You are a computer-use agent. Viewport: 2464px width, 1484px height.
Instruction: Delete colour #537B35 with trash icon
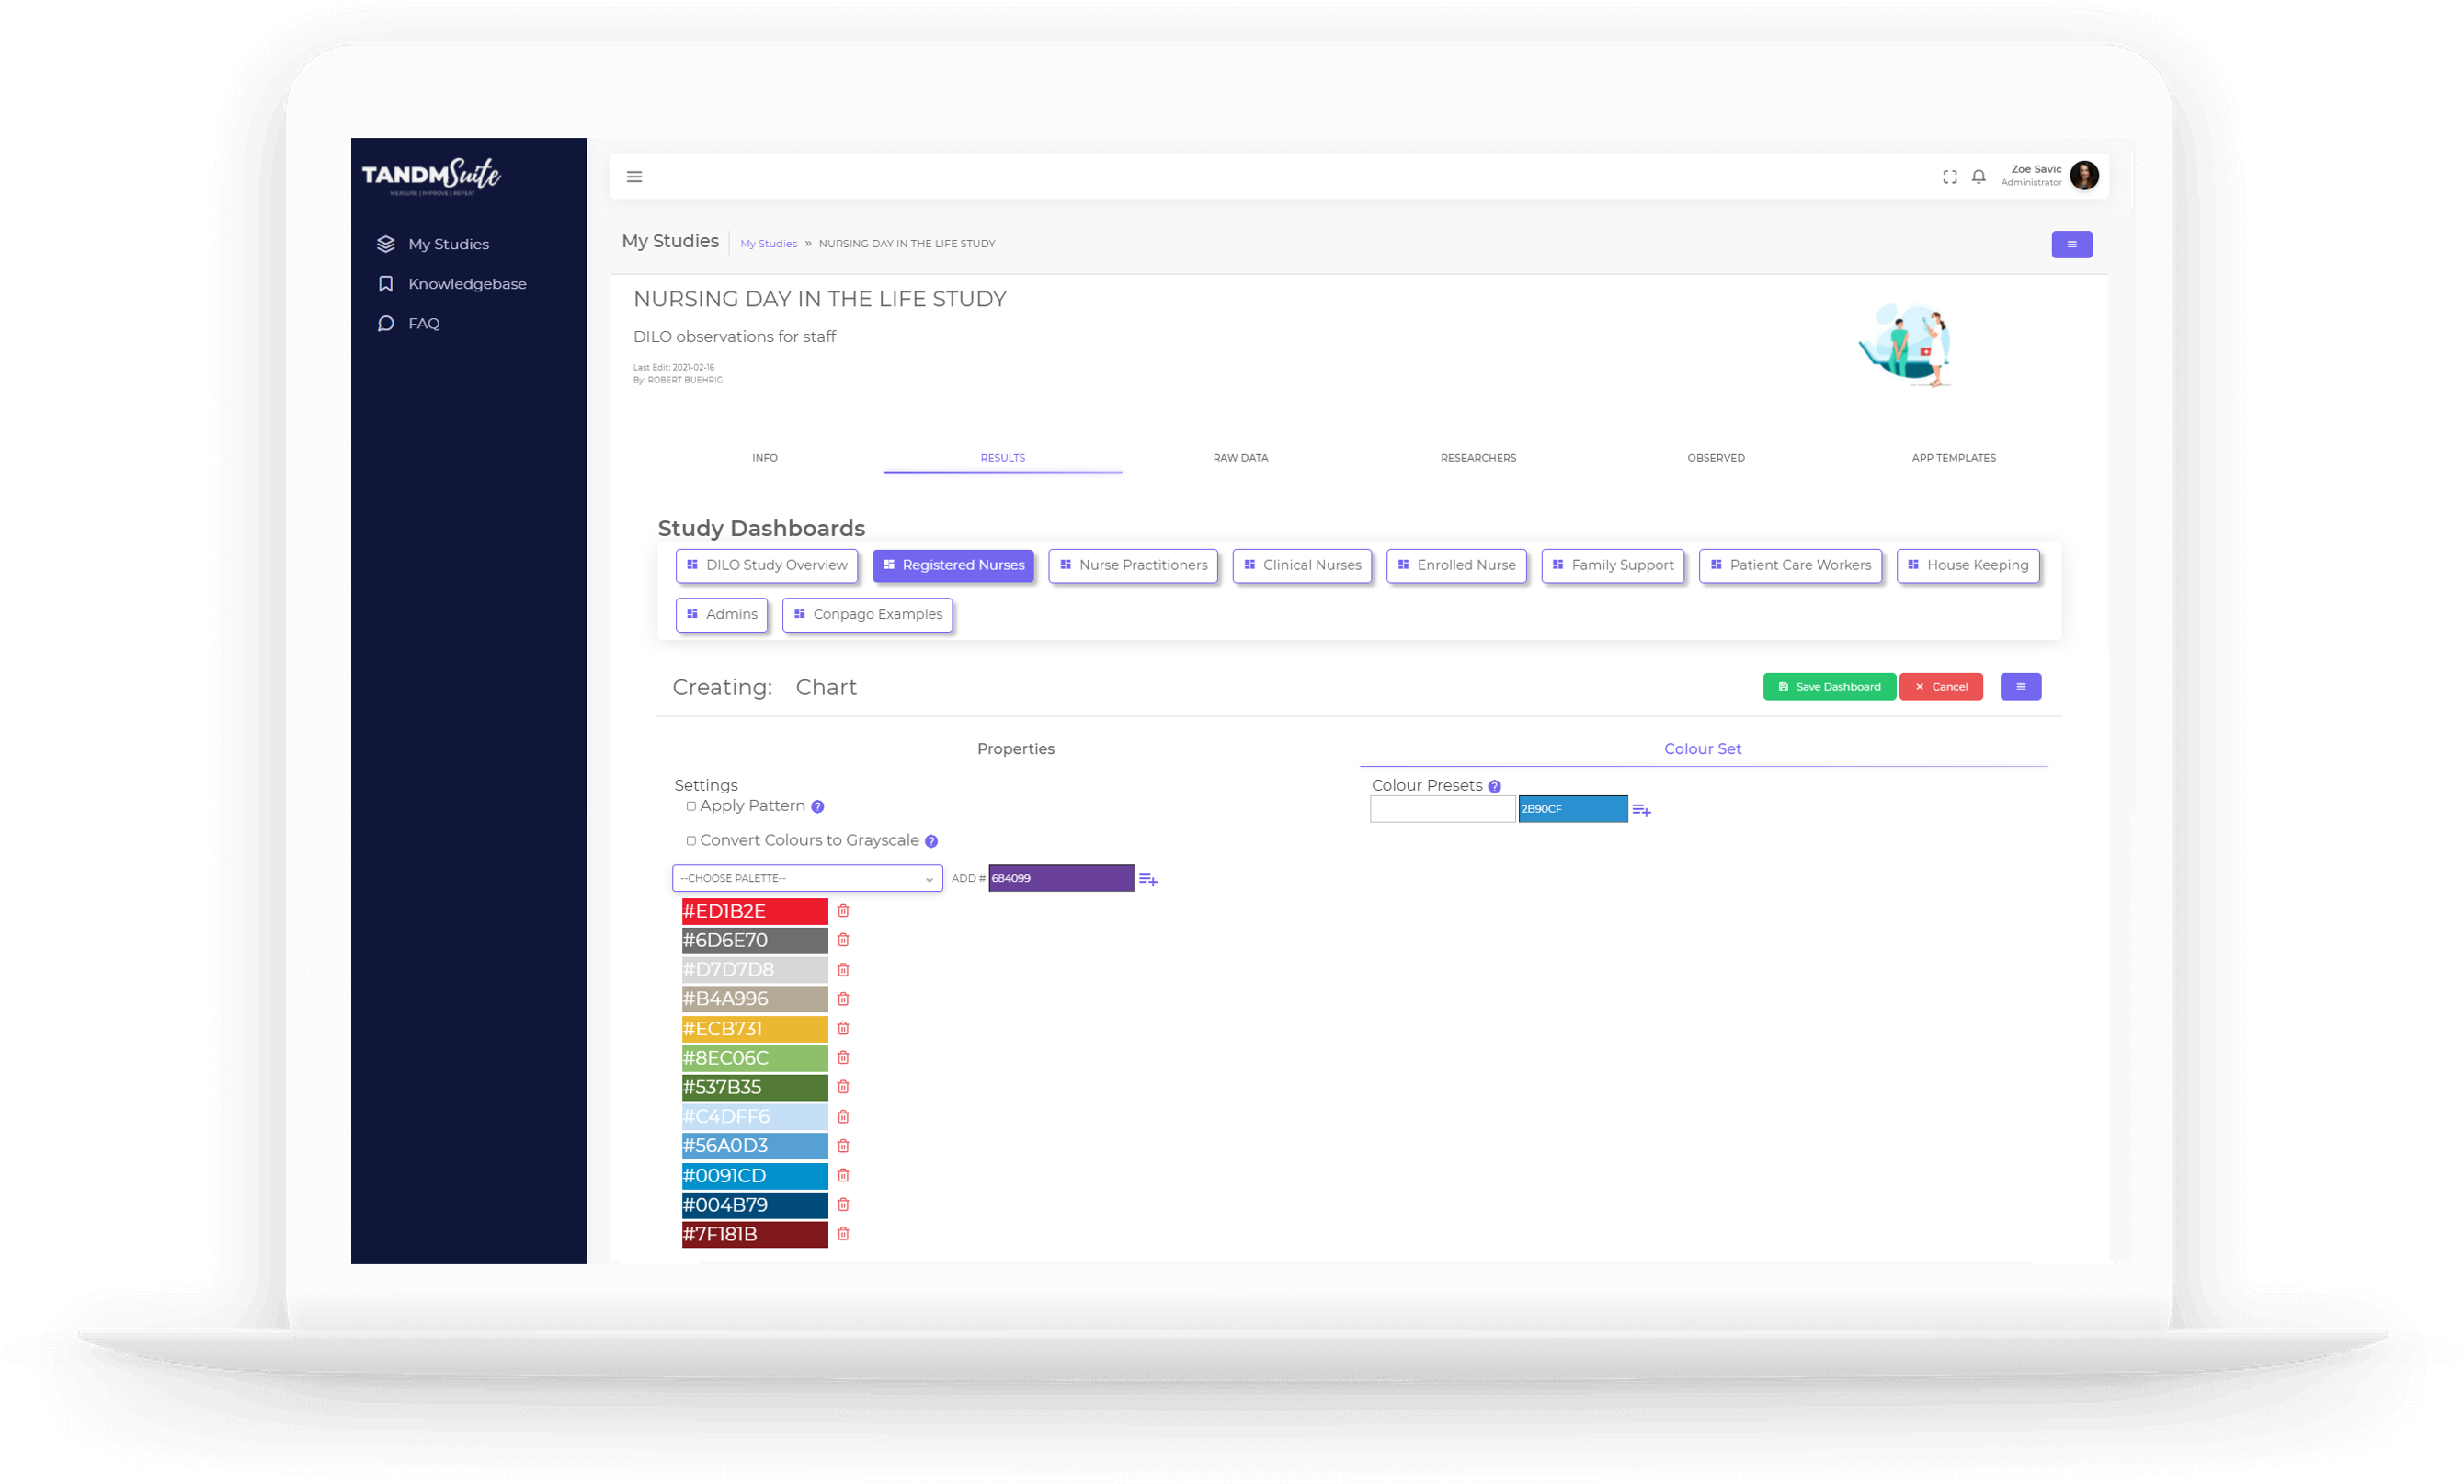(x=843, y=1087)
